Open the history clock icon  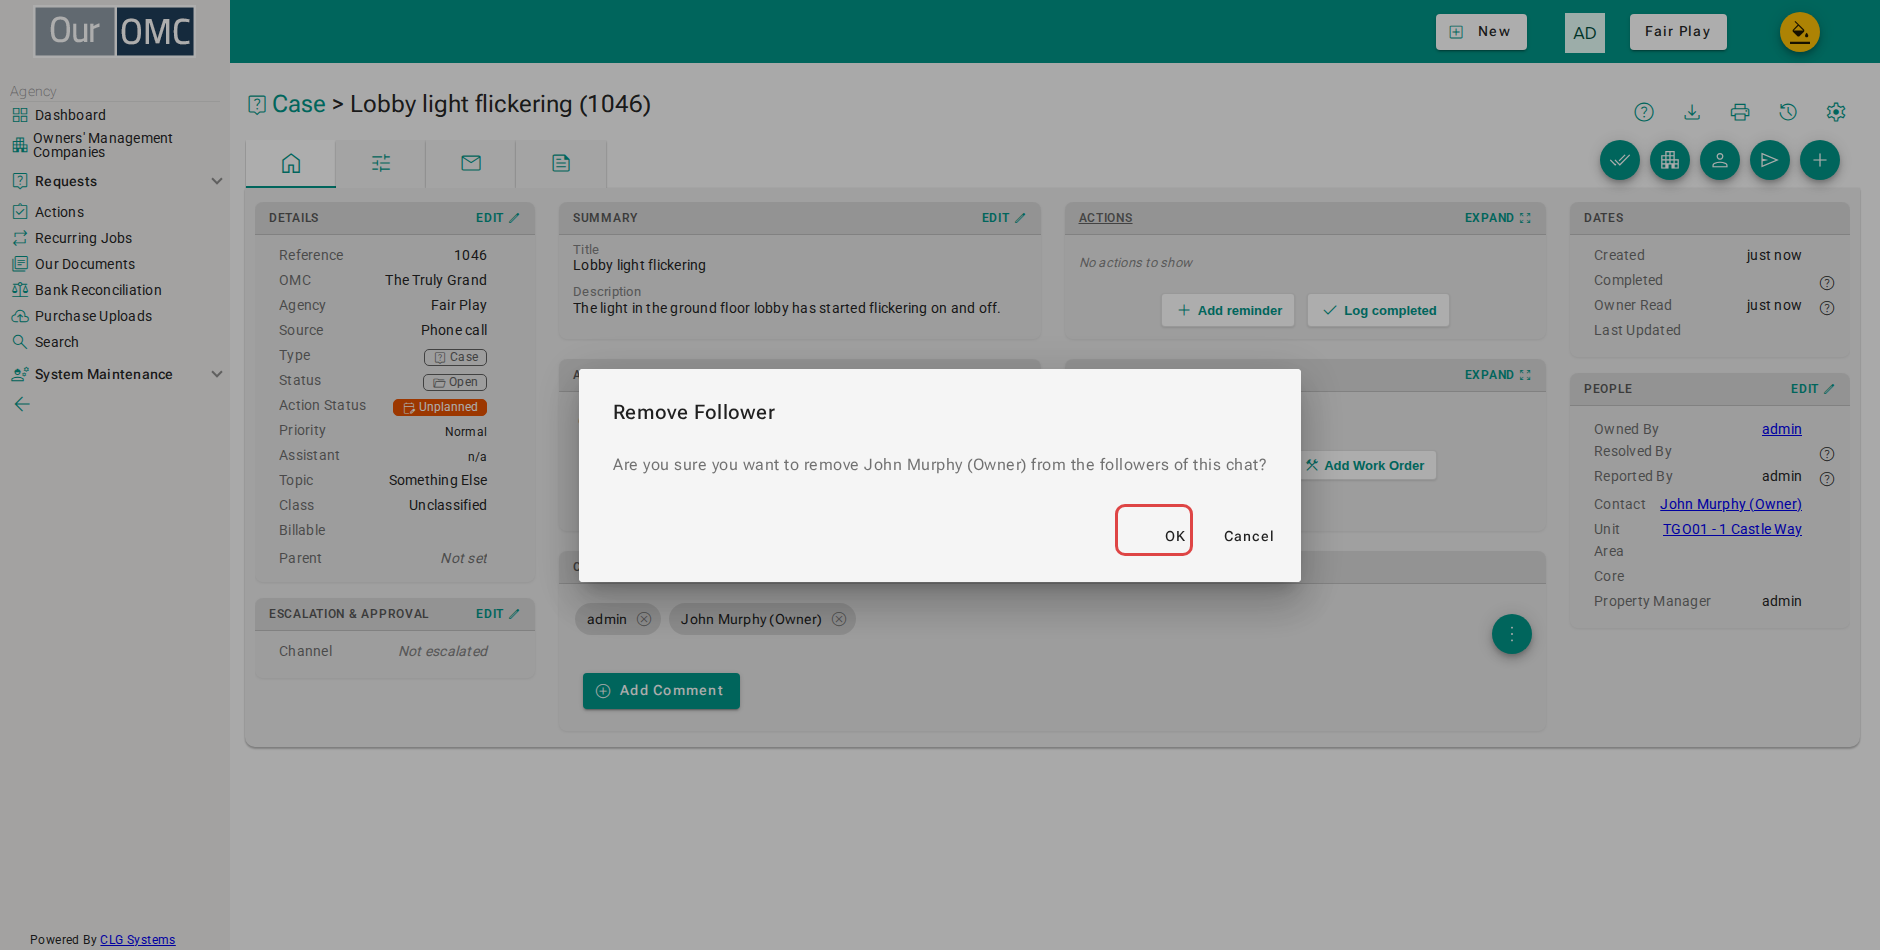coord(1788,112)
